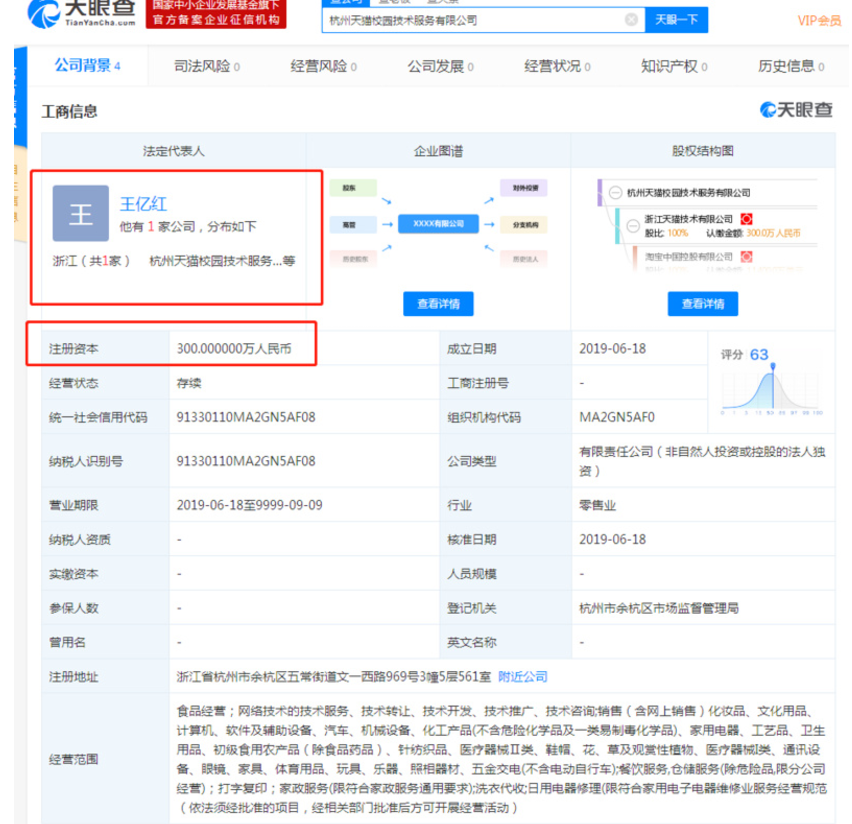Image resolution: width=852 pixels, height=824 pixels.
Task: Select the 股东 node in the enterprise graph
Action: point(352,187)
